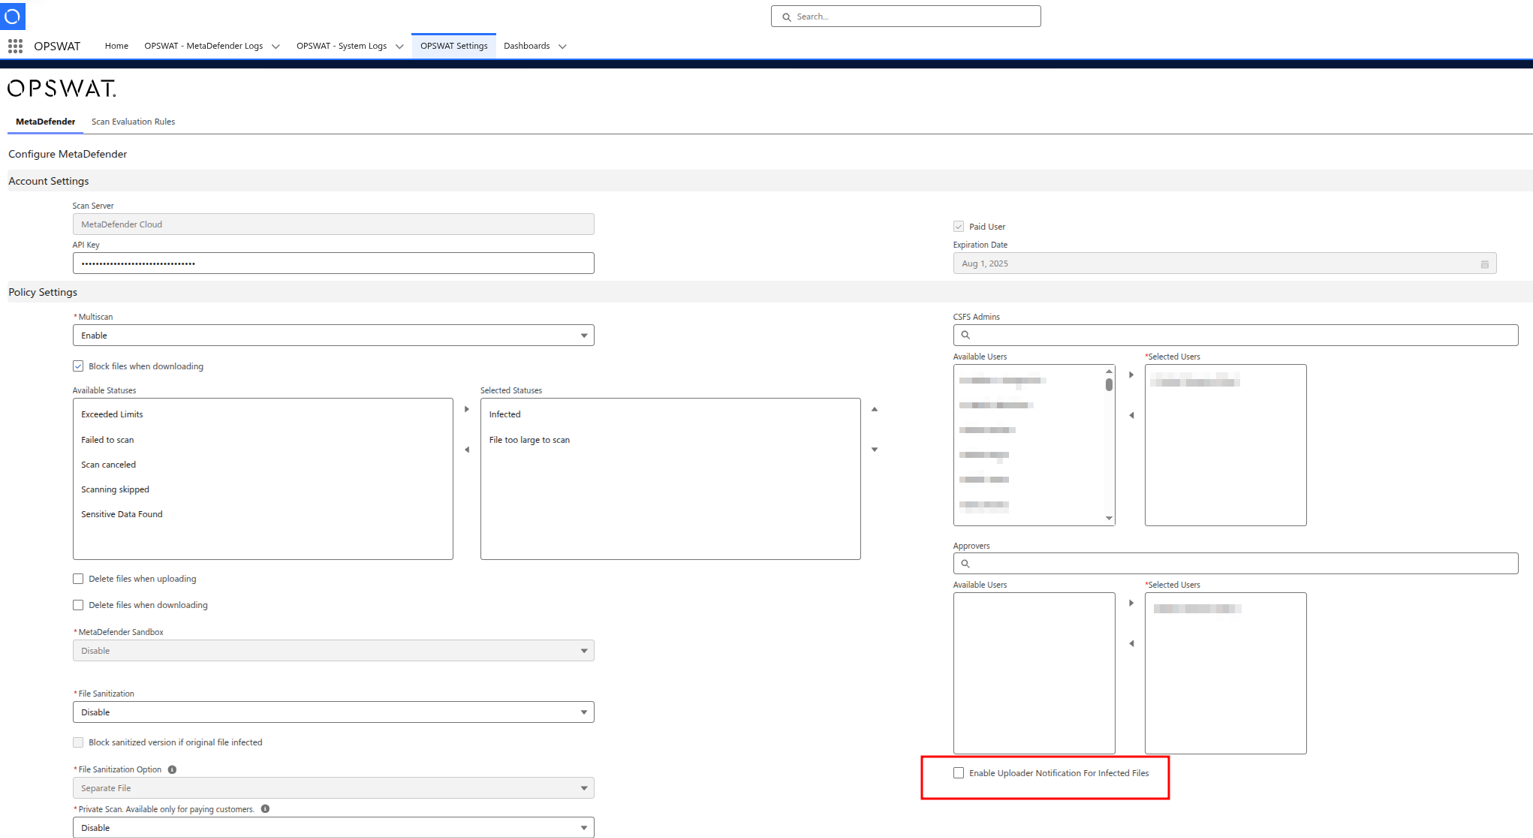Click the search magnifier icon in global search

[x=786, y=17]
